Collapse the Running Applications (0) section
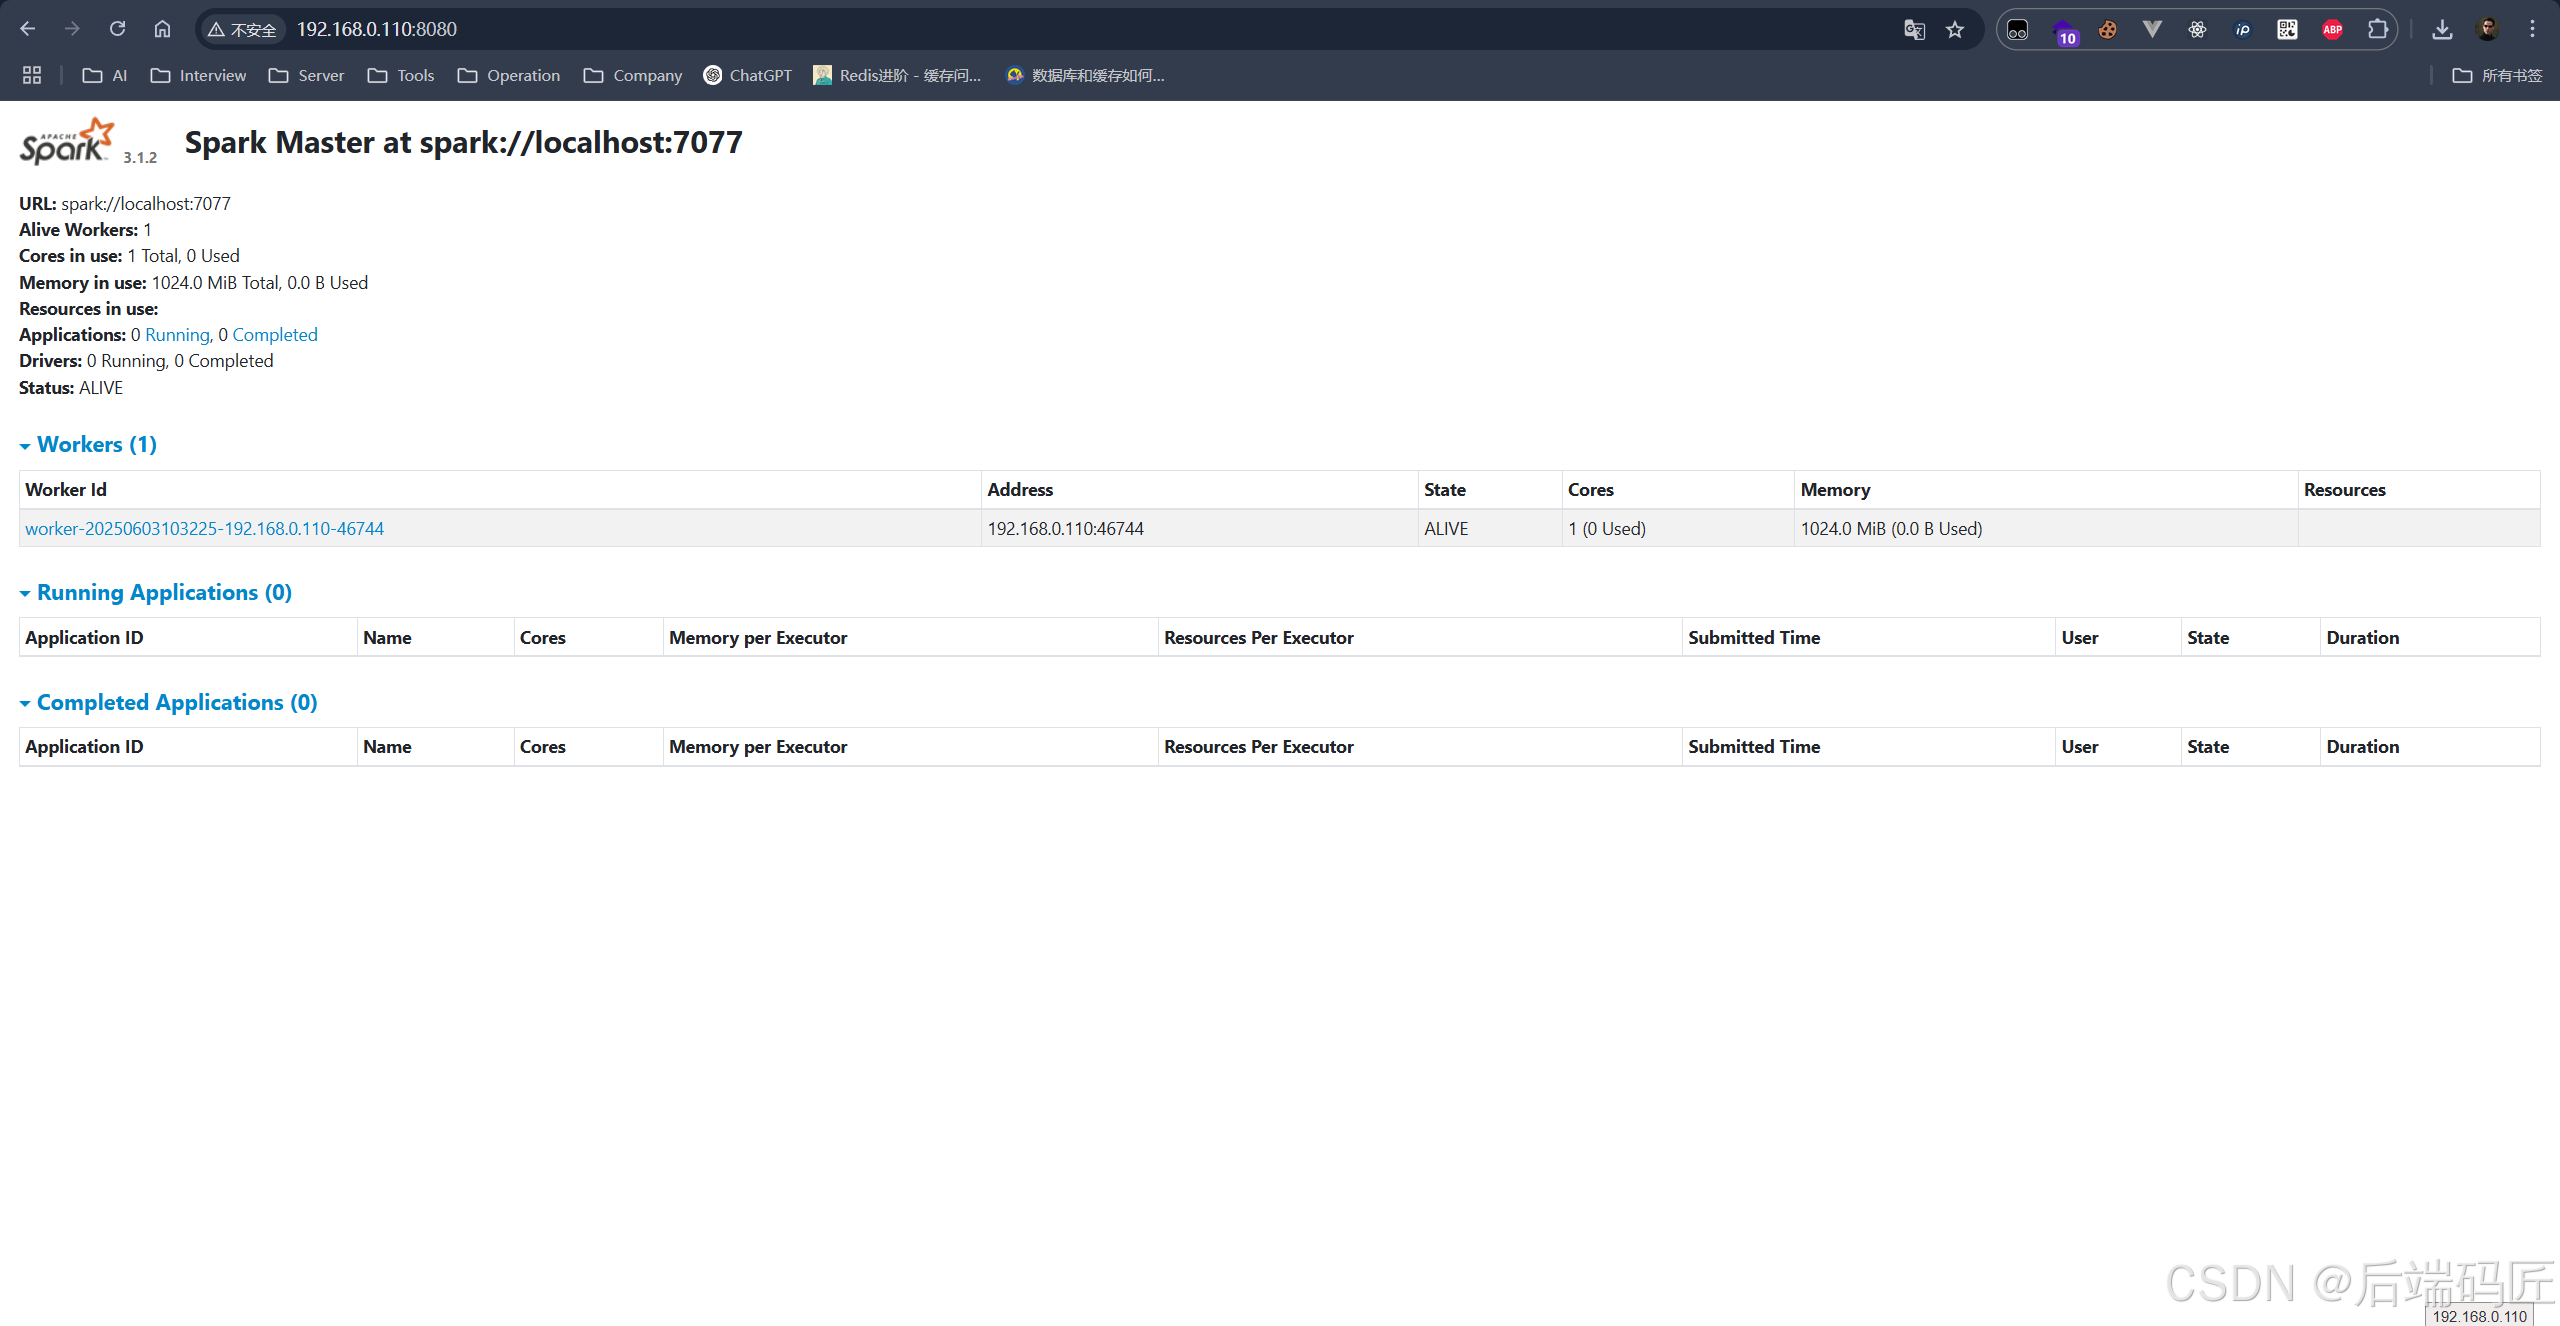This screenshot has height=1326, width=2560. tap(164, 592)
